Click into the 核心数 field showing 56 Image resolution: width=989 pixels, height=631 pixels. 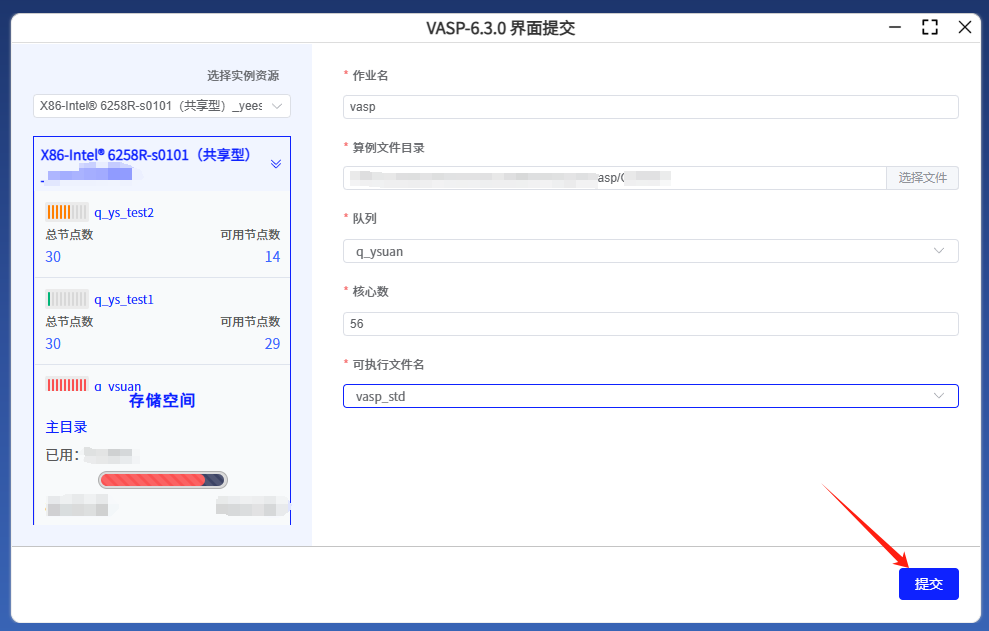[650, 324]
